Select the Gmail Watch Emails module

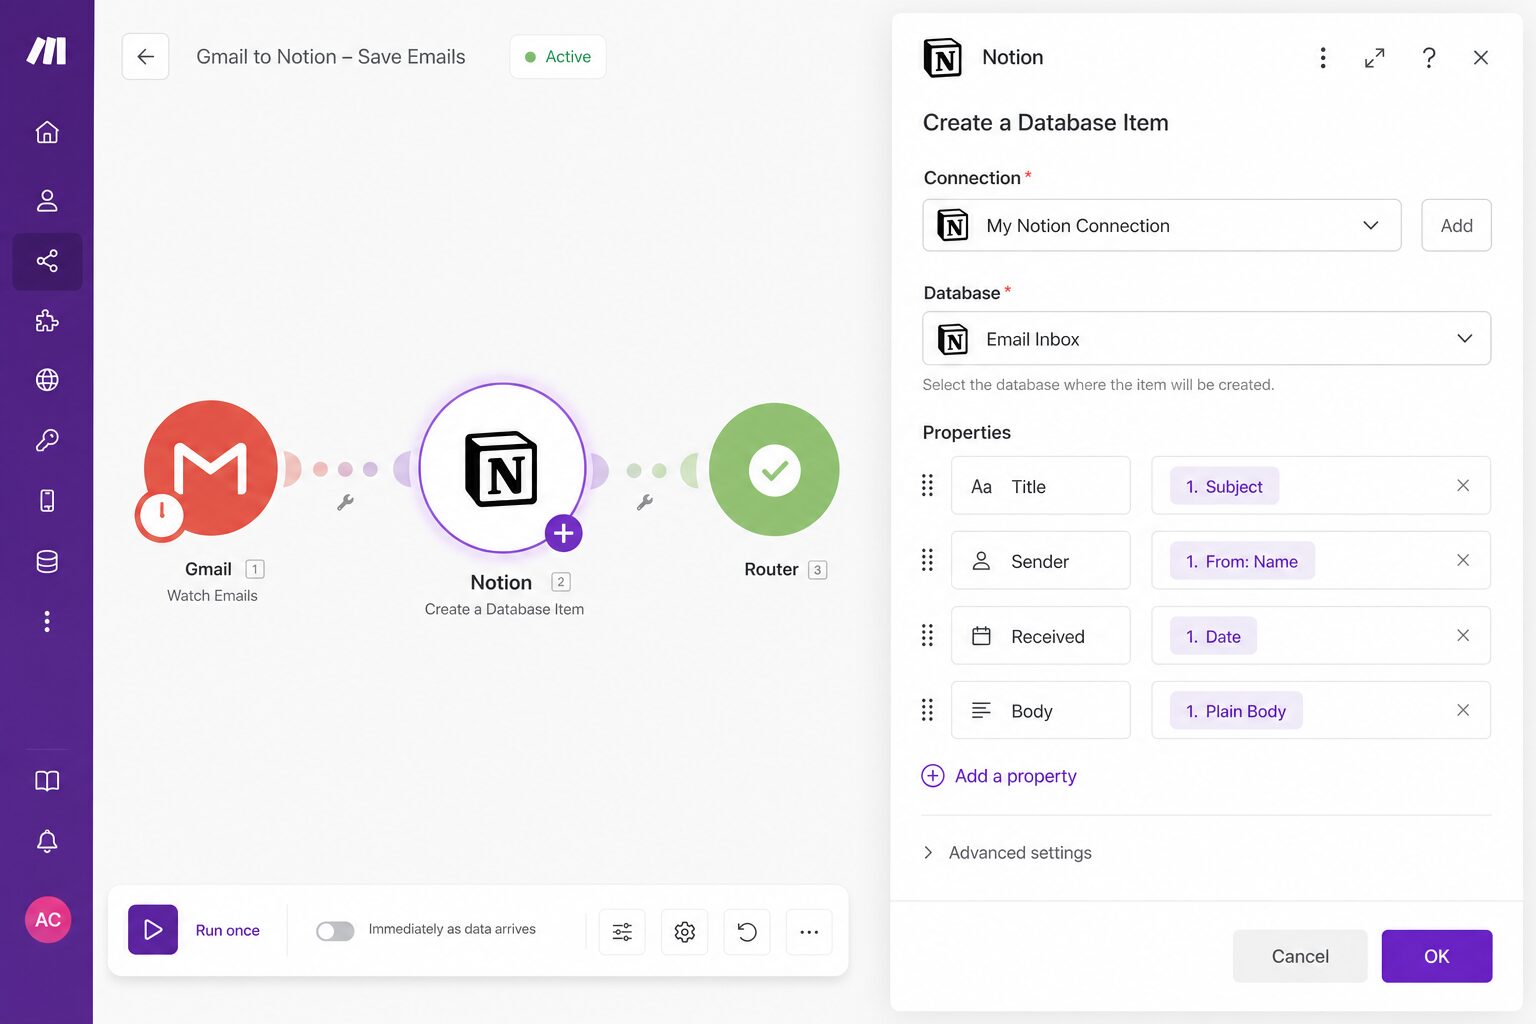(x=211, y=468)
